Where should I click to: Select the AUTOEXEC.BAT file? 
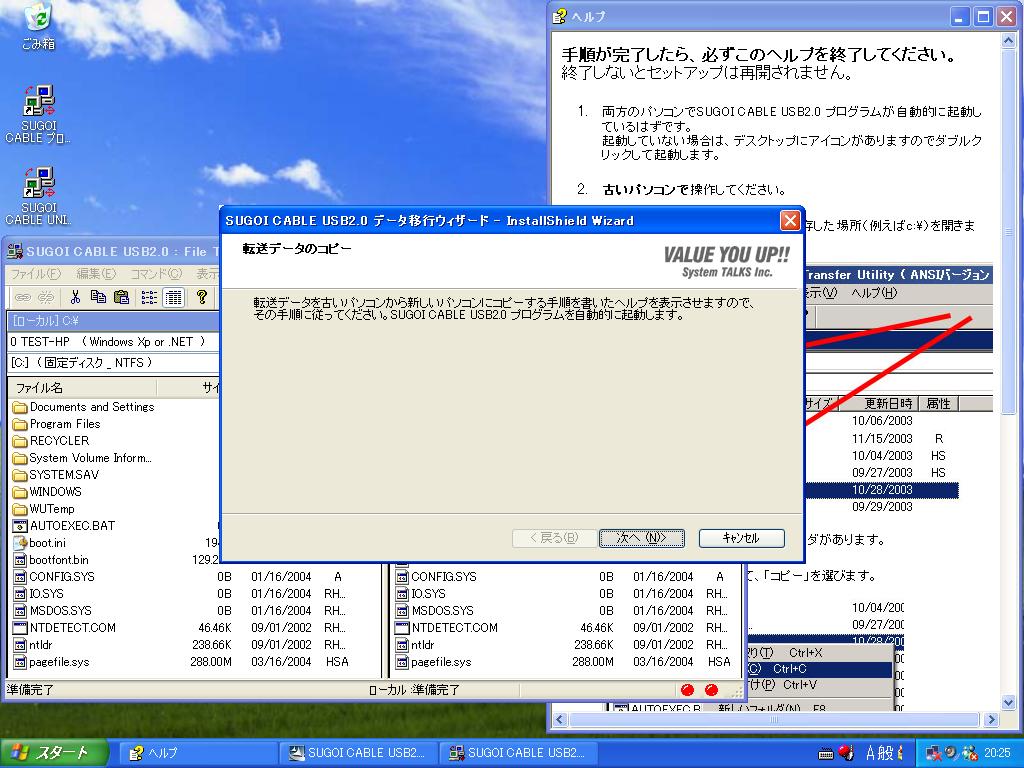coord(64,526)
